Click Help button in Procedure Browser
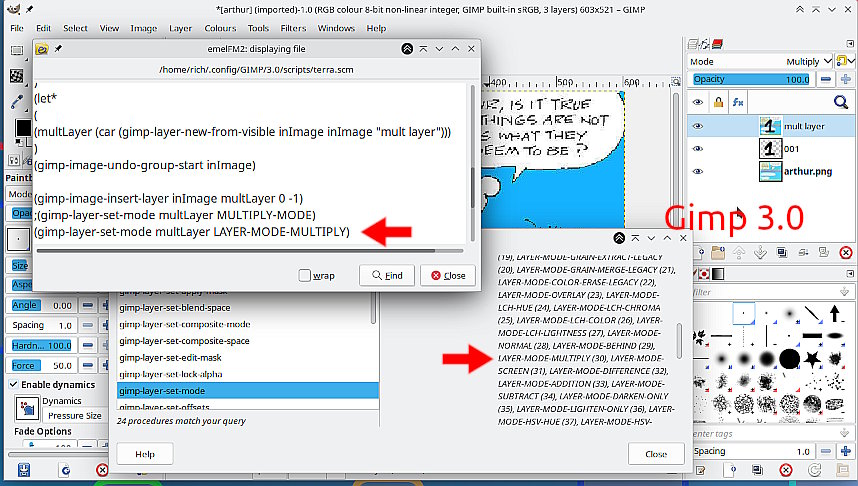858x486 pixels. 145,454
